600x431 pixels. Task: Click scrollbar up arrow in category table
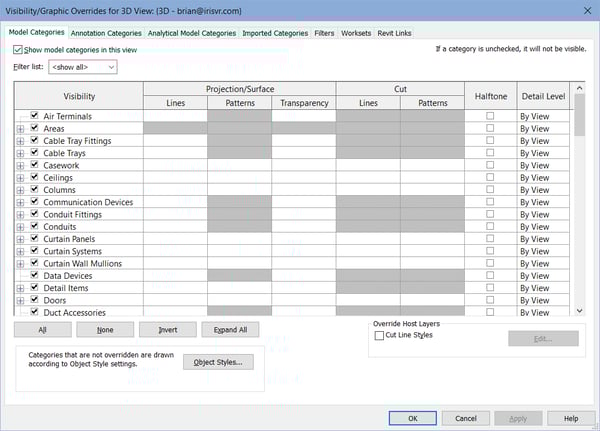(580, 88)
